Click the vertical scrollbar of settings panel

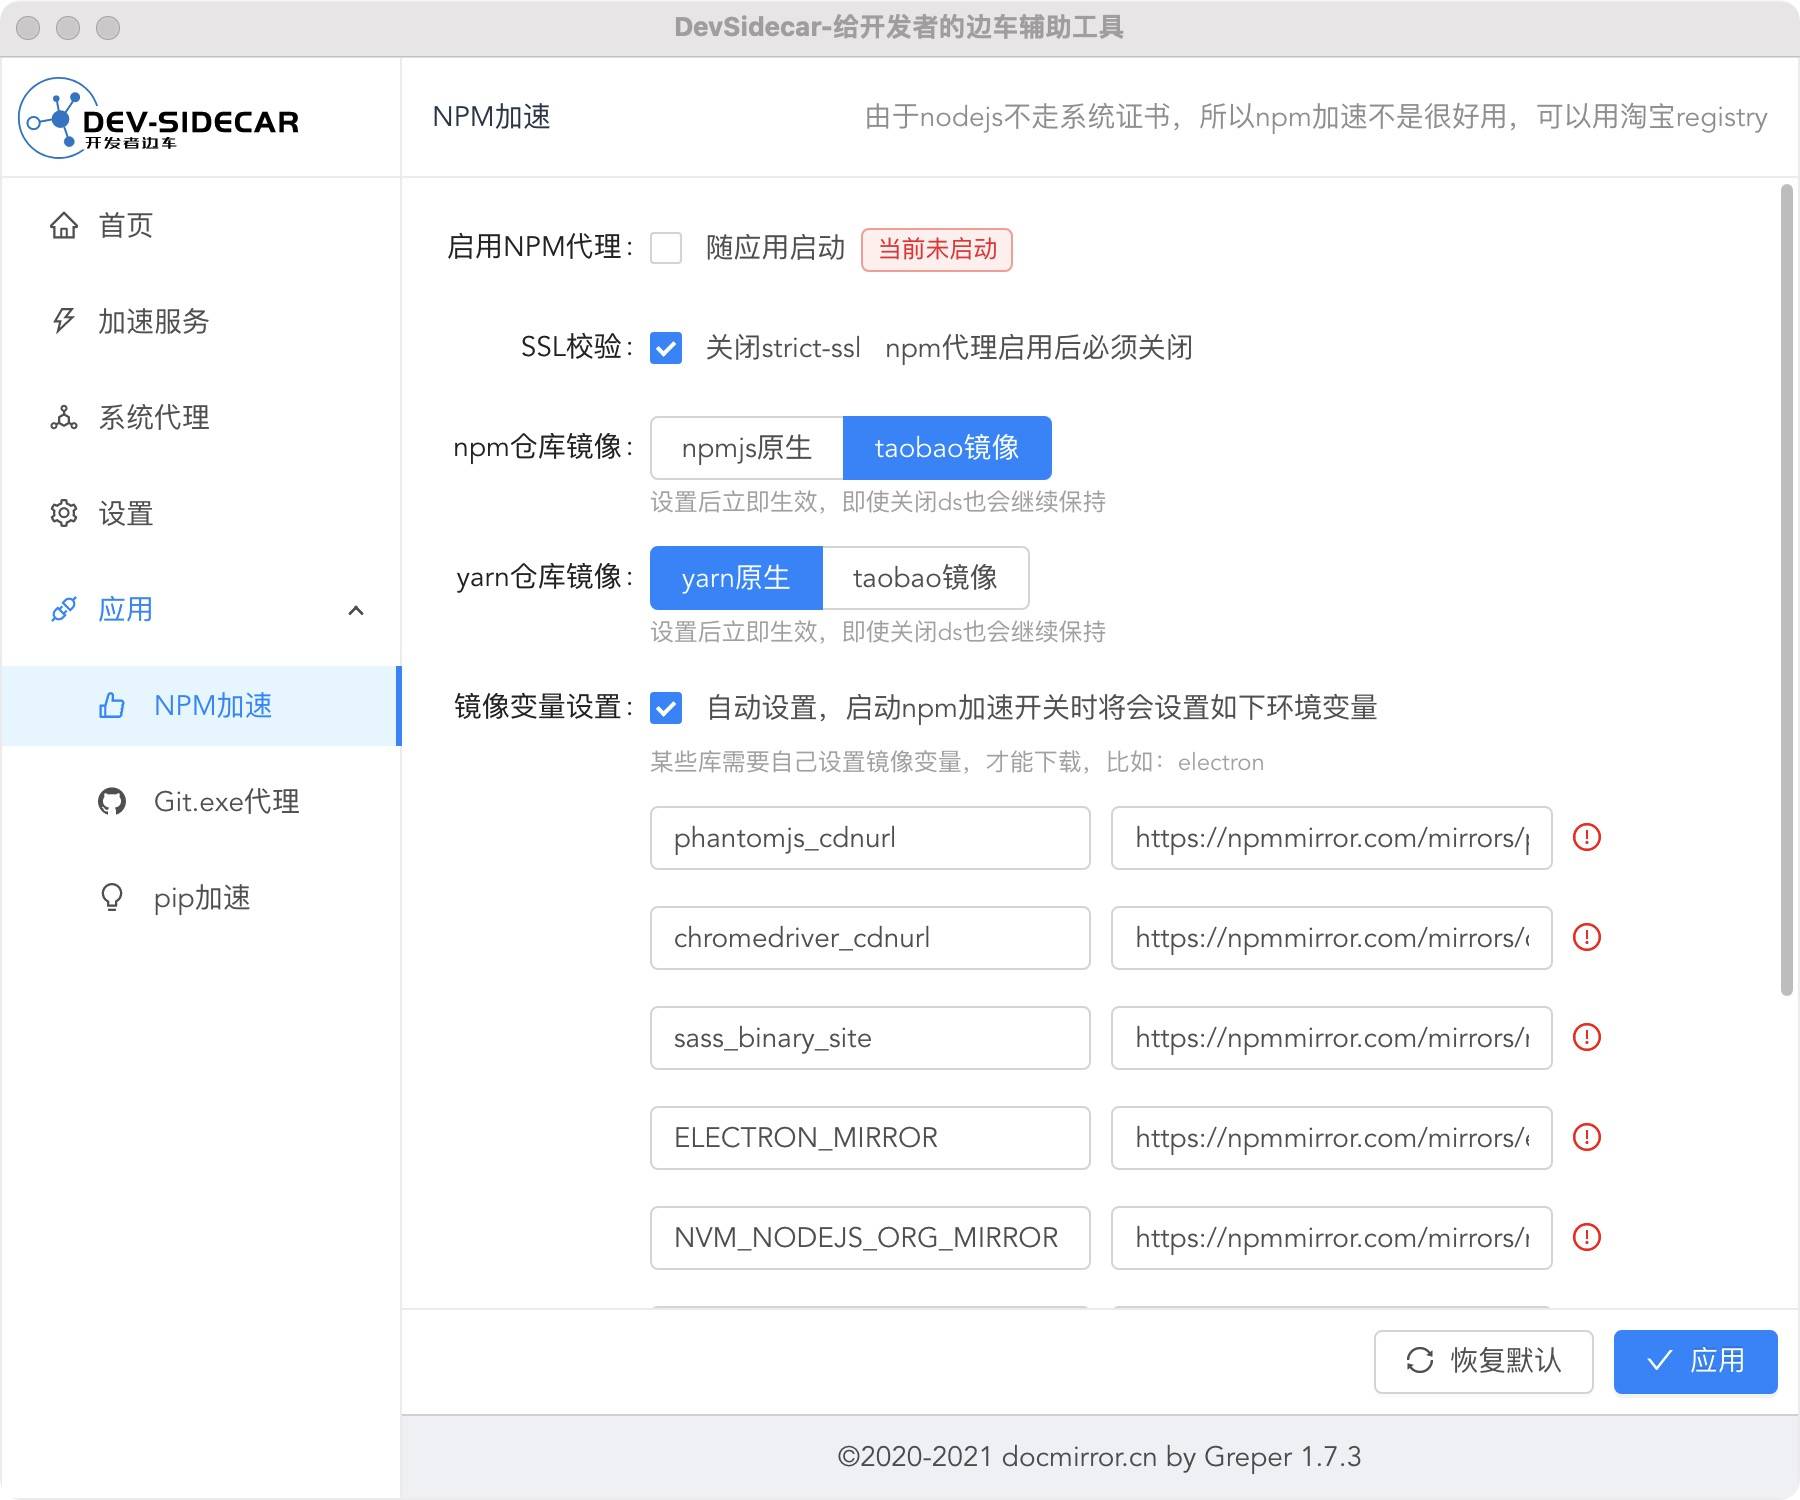(x=1787, y=590)
